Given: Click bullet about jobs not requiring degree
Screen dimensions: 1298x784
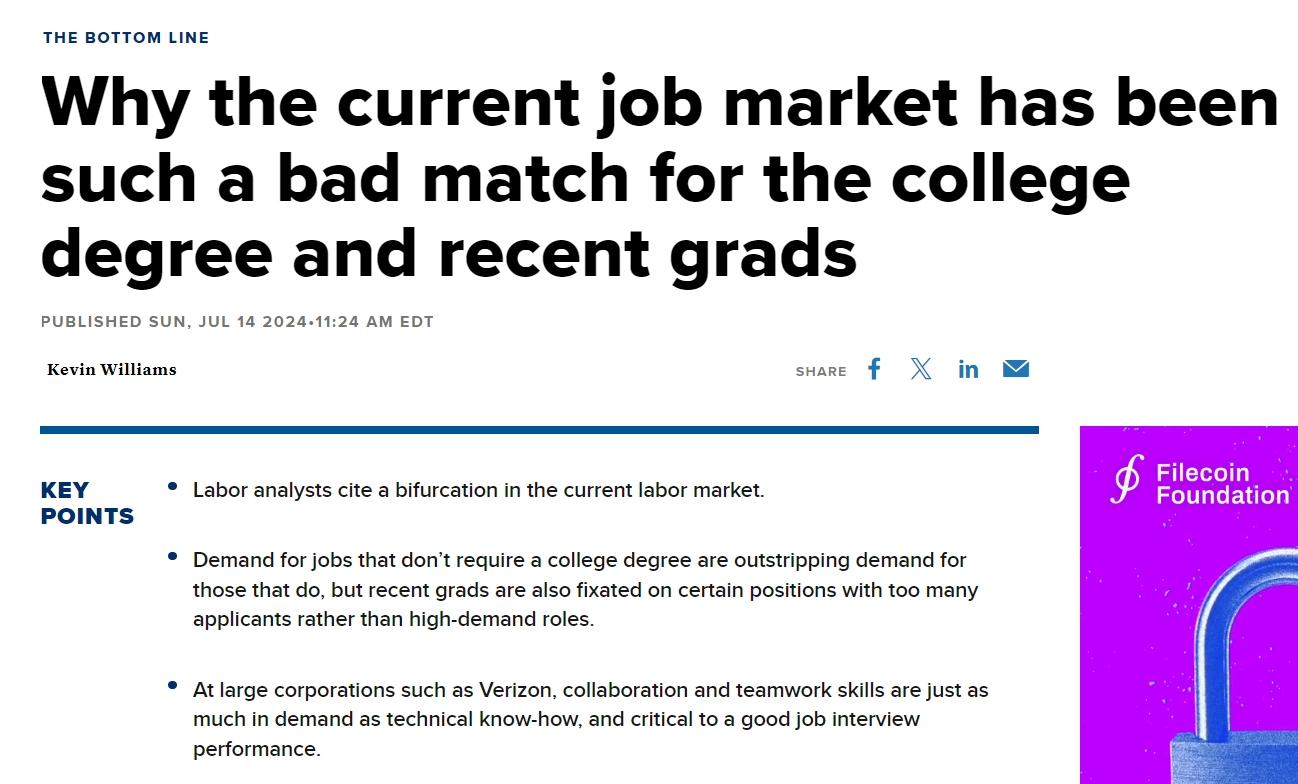Looking at the screenshot, I should click(586, 589).
